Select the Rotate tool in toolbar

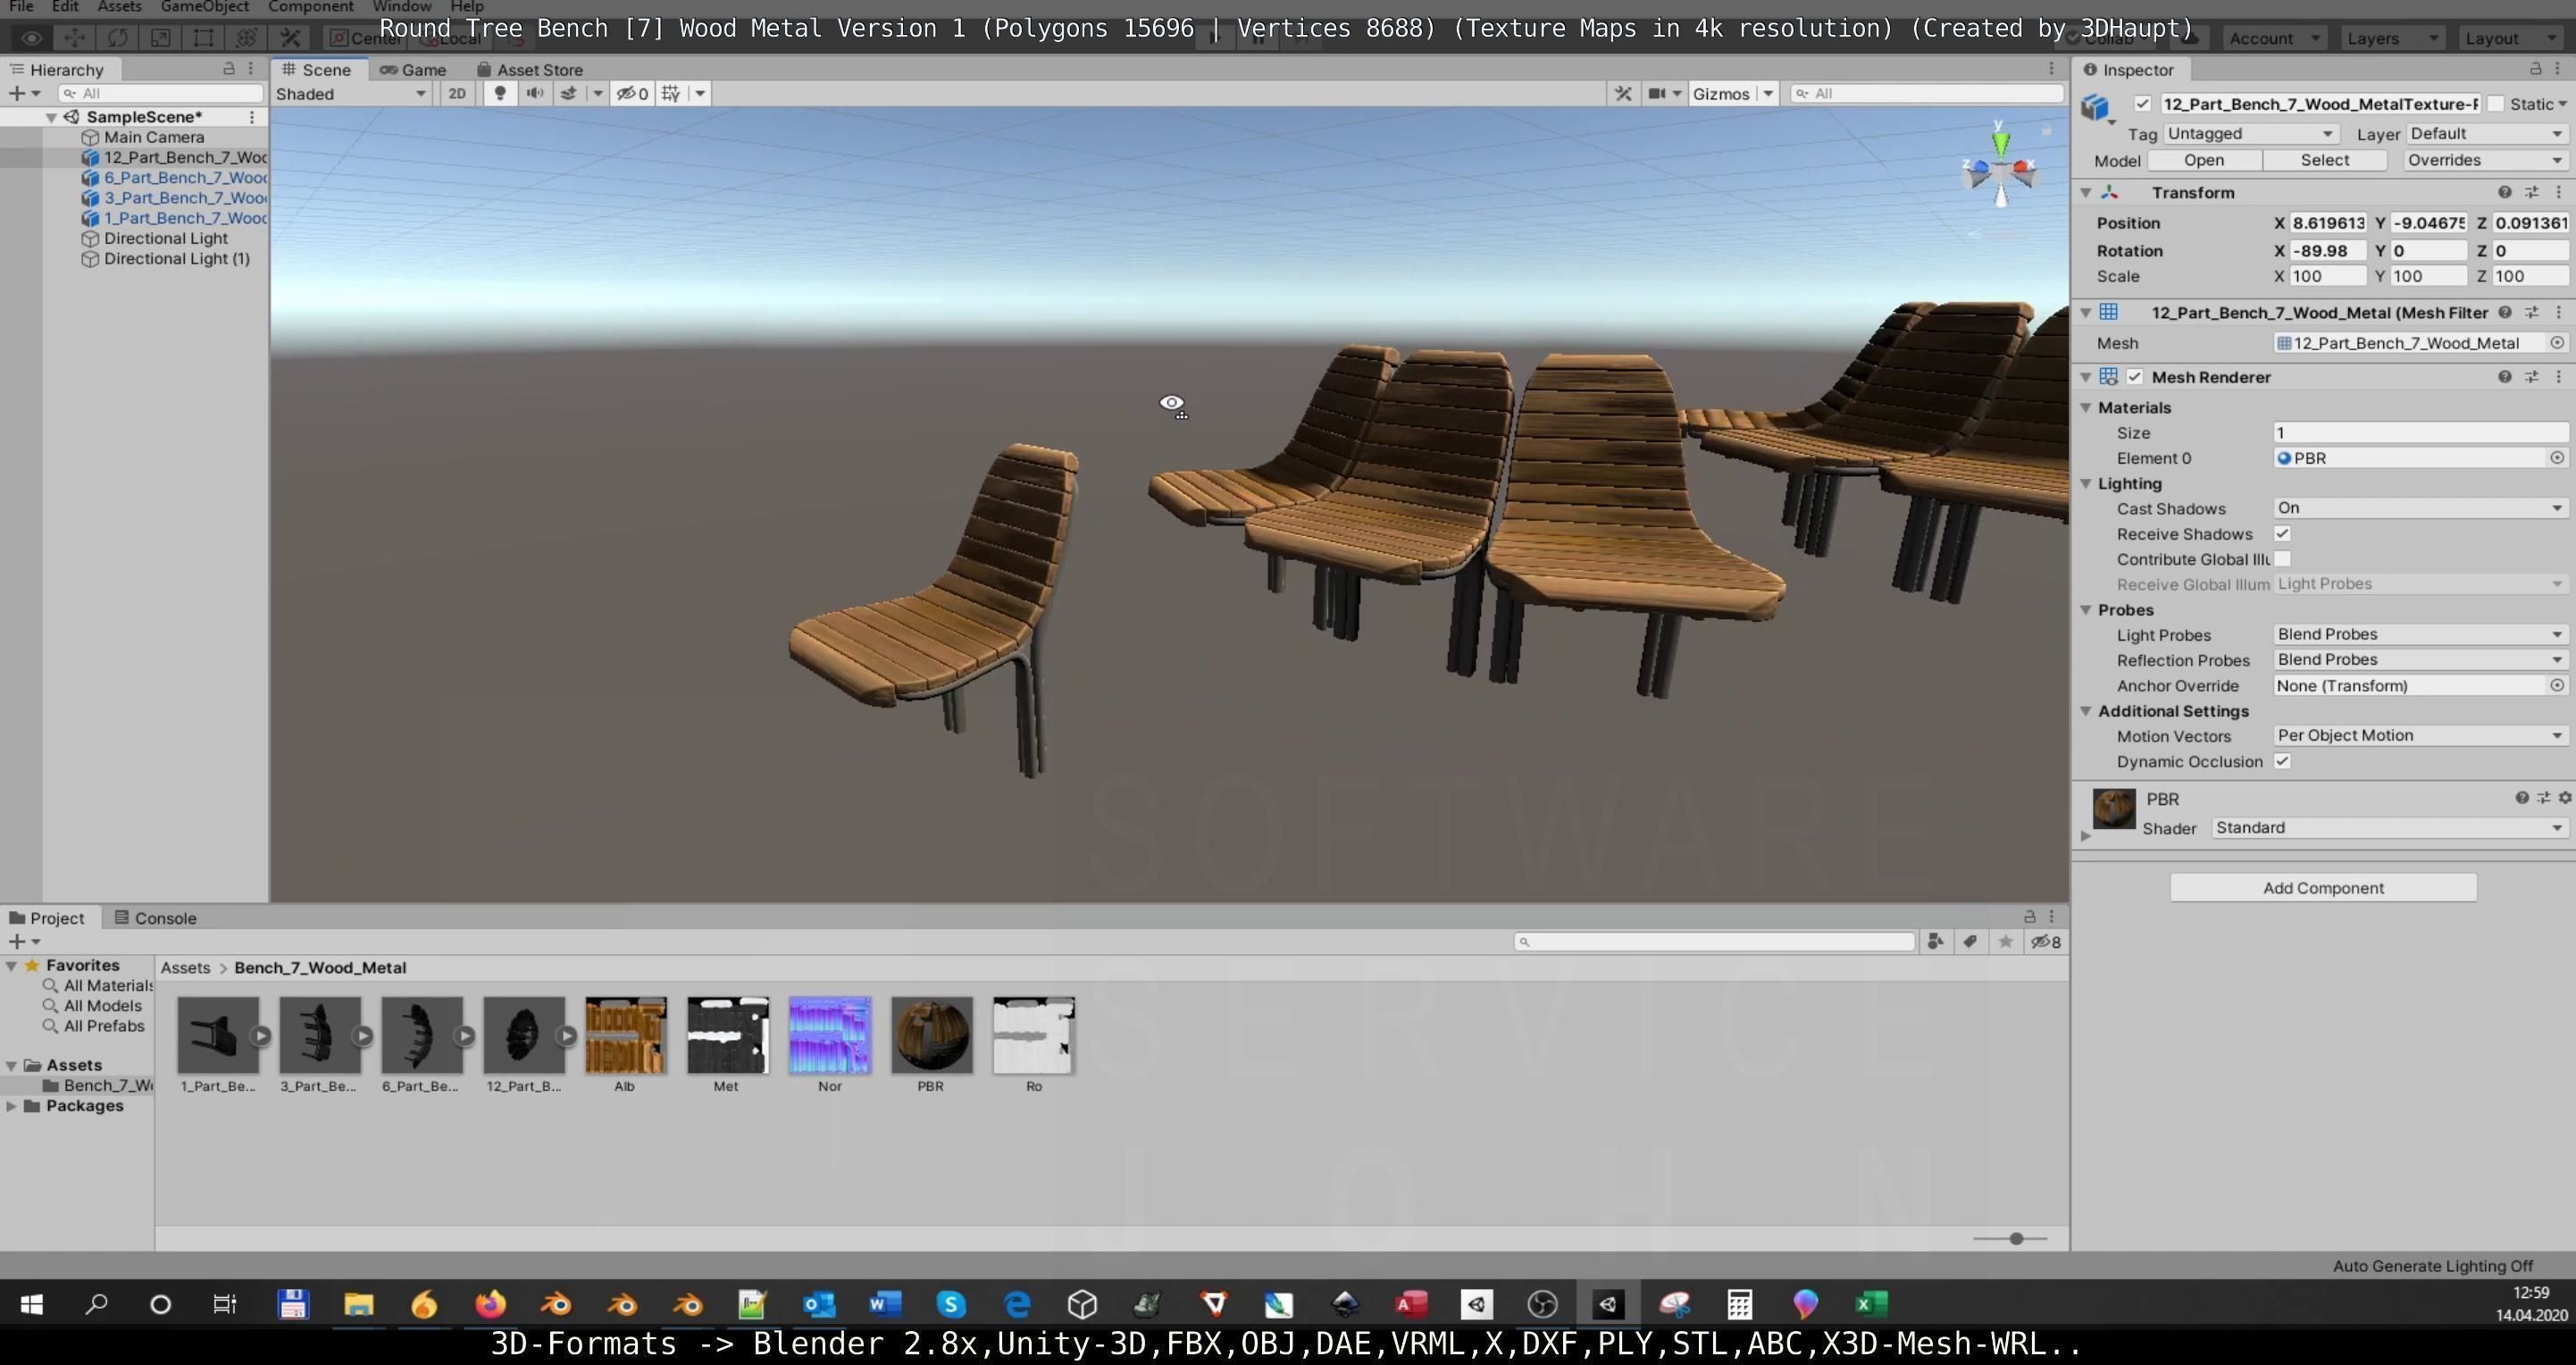tap(117, 38)
